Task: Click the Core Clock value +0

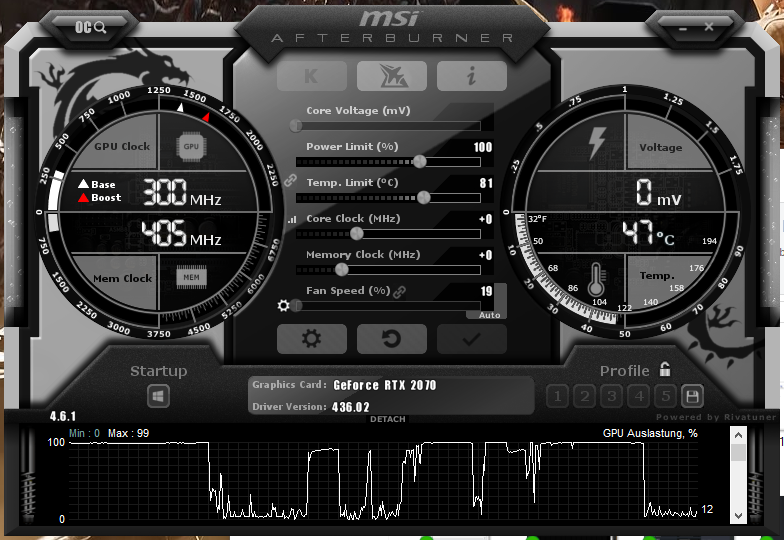Action: 485,219
